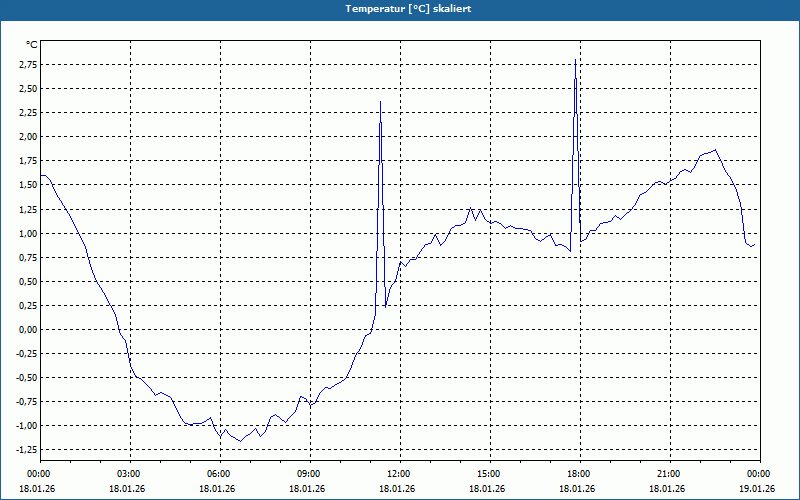Click the 15:00 time axis label
The height and width of the screenshot is (500, 800).
[x=490, y=474]
